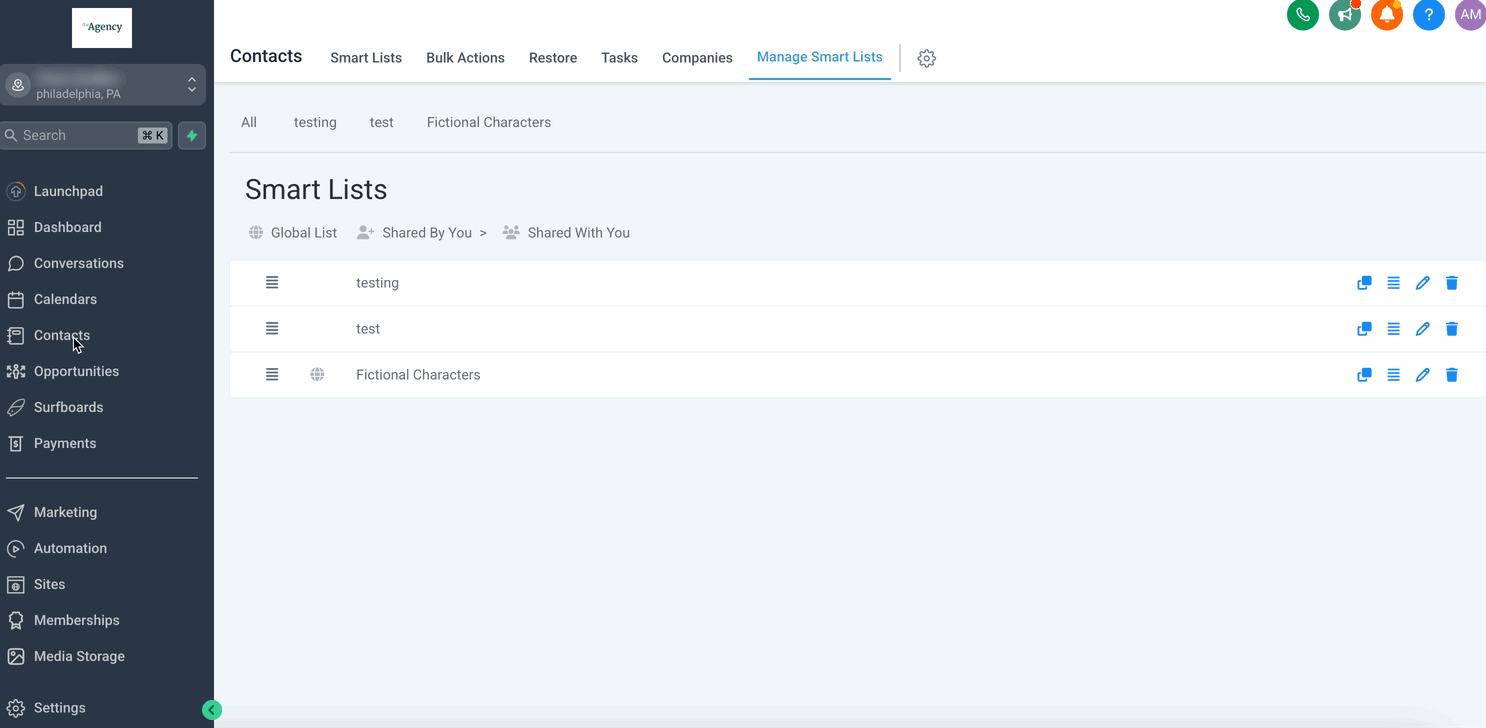
Task: Open list options icon for Fictional Characters
Action: coord(1393,375)
